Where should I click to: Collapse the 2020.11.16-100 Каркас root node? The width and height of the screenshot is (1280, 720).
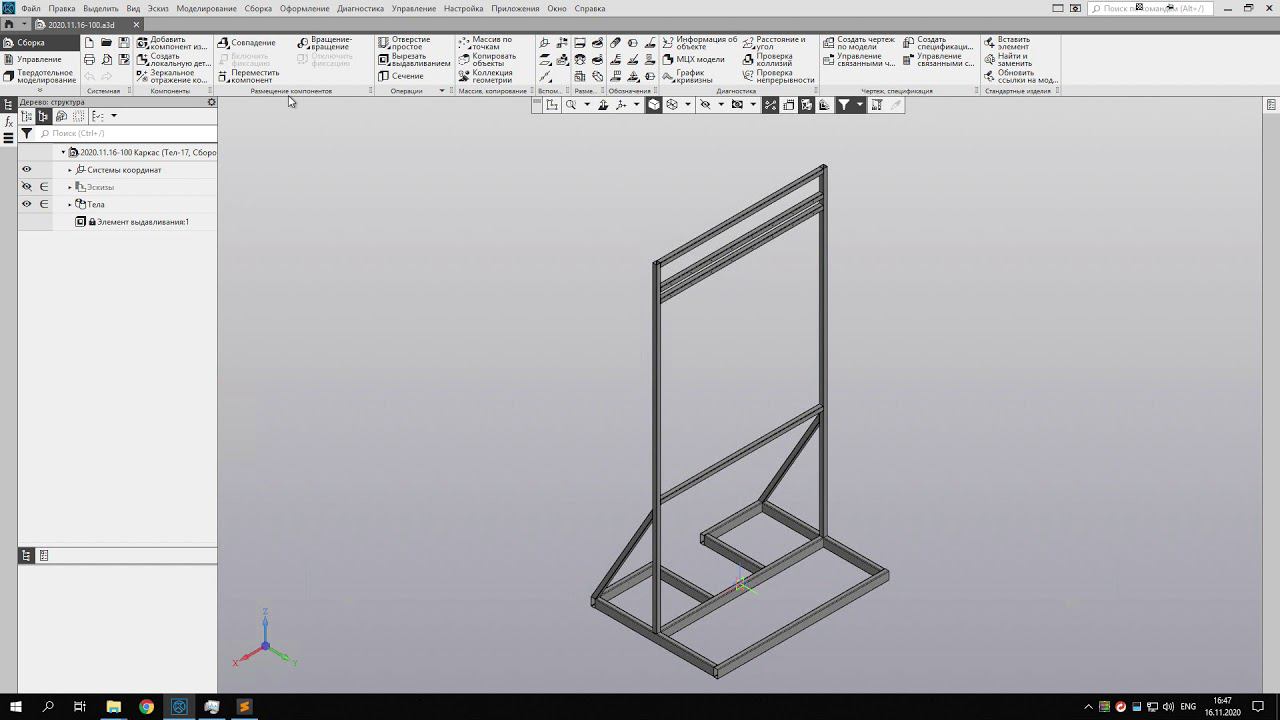point(63,153)
